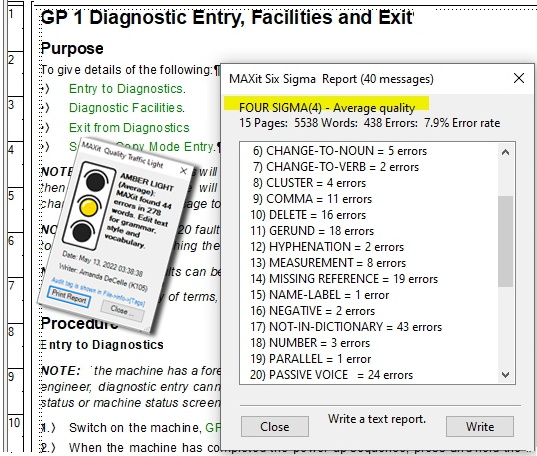537x456 pixels.
Task: Click the Audit tag File info Tags link
Action: point(98,292)
